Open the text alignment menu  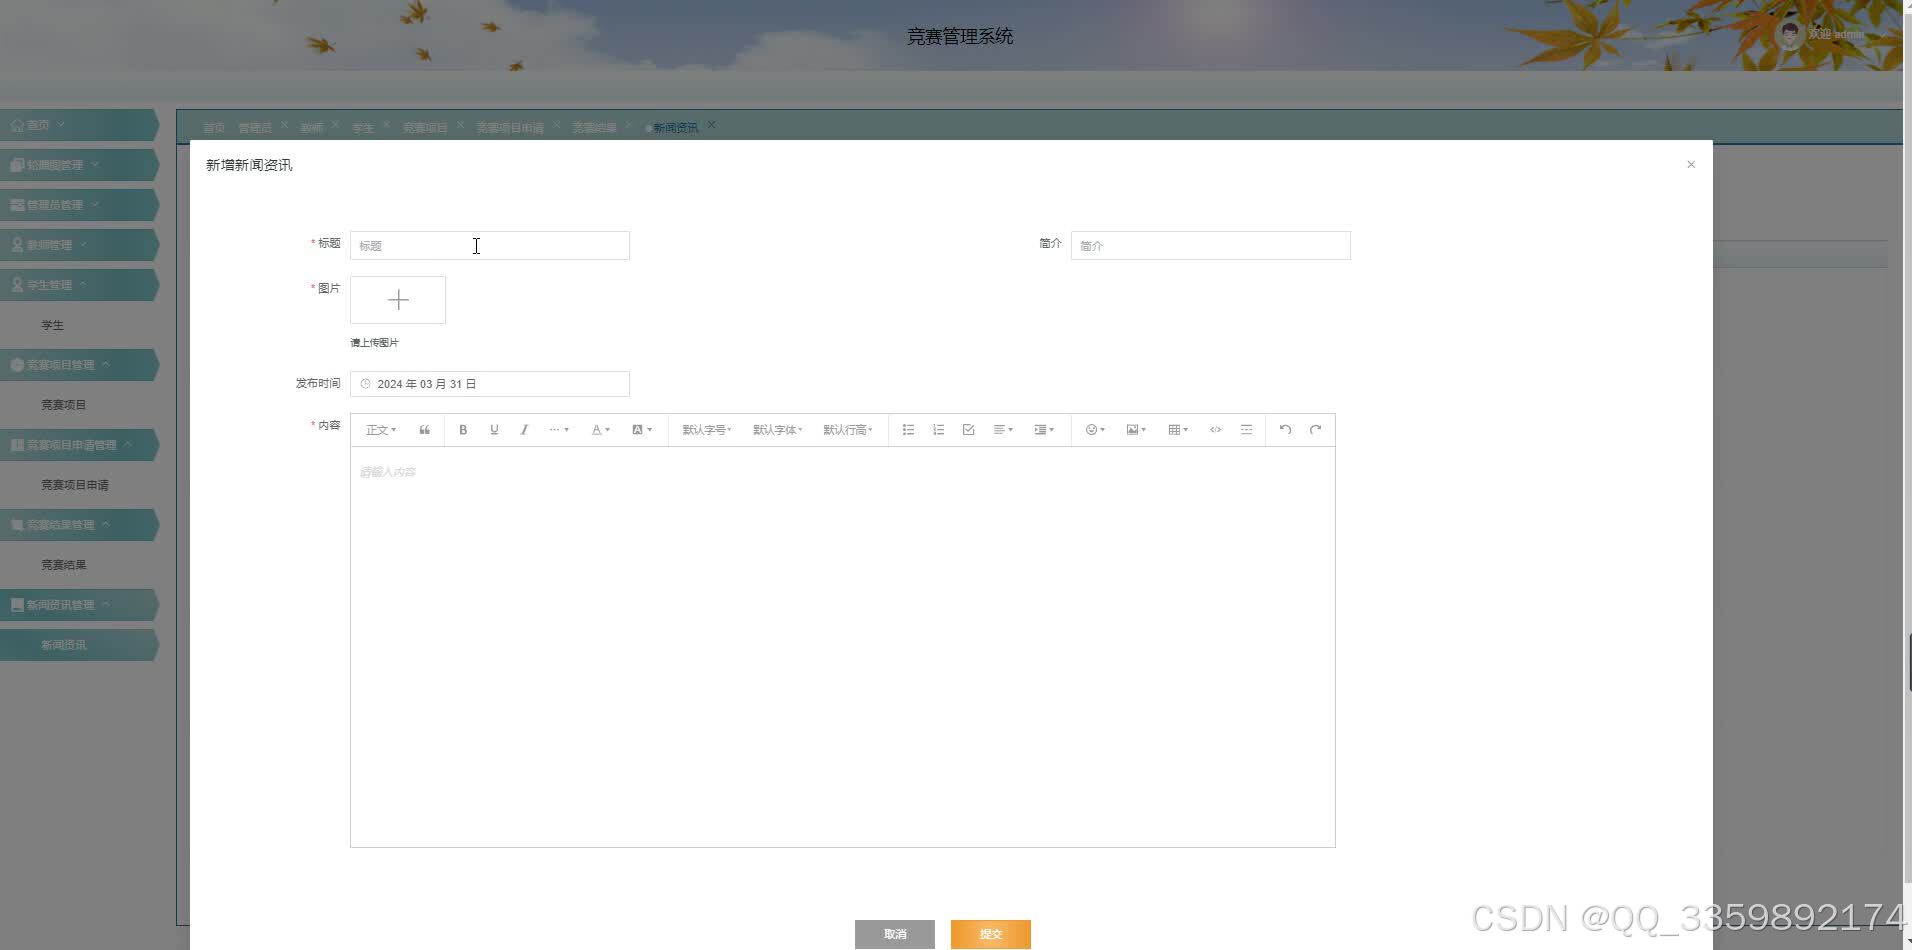point(1003,430)
